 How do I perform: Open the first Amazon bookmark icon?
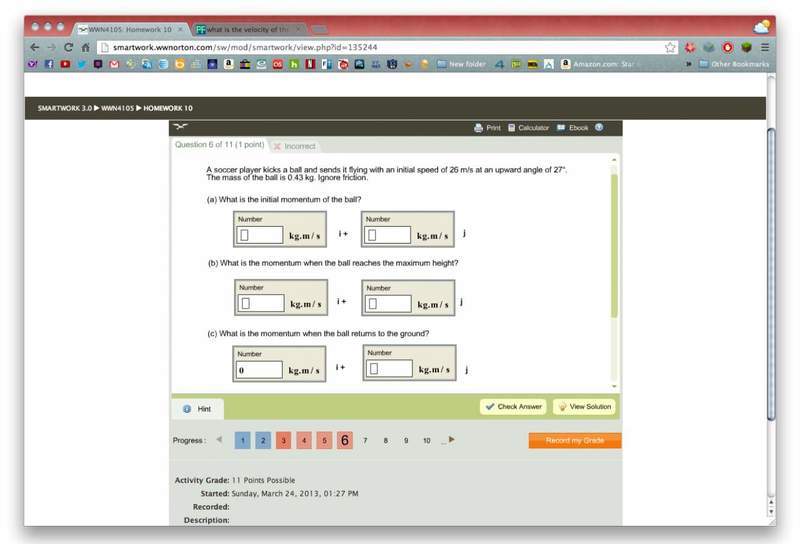tap(229, 64)
